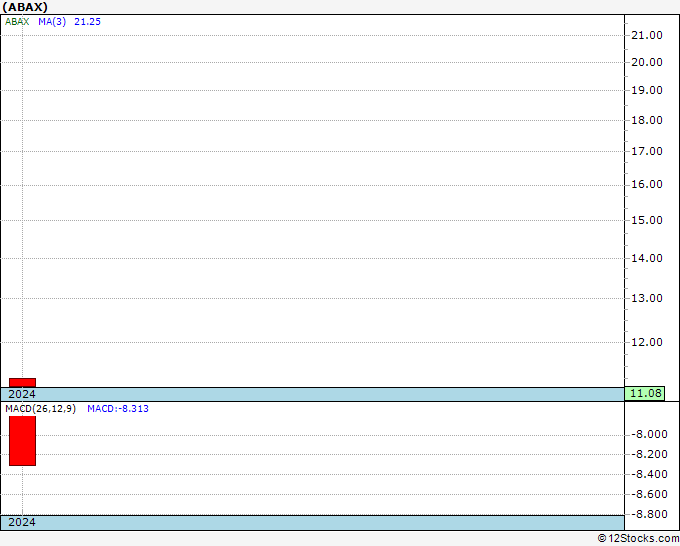Click the 2024 label on the price axis

pyautogui.click(x=22, y=394)
